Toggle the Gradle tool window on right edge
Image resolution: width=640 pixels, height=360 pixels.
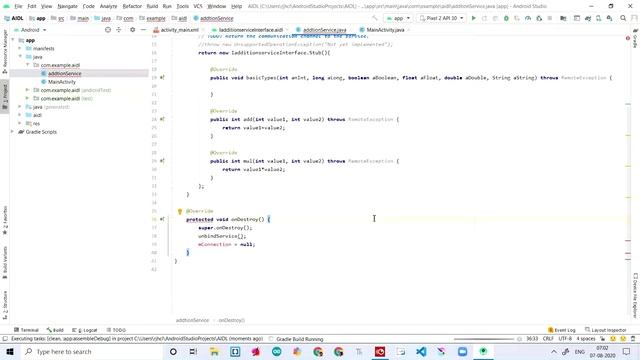click(x=635, y=38)
